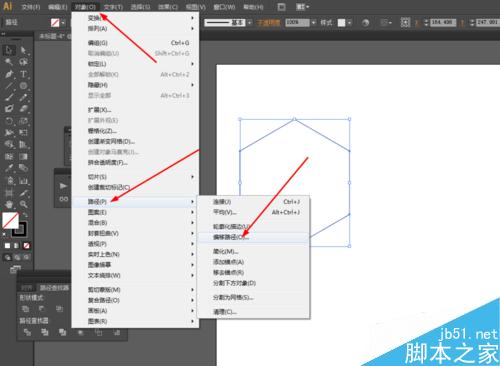
Task: Select the Eyedropper tool
Action: pyautogui.click(x=8, y=168)
